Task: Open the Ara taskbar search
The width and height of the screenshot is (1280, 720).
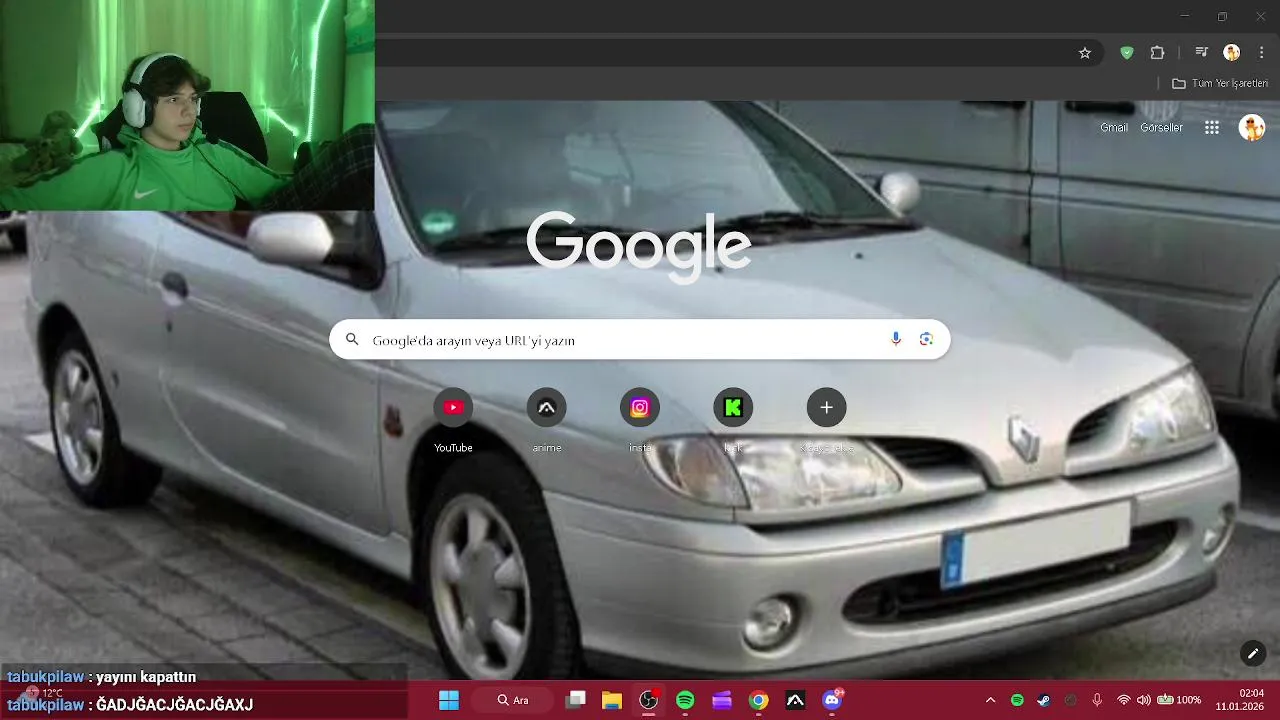Action: [513, 700]
